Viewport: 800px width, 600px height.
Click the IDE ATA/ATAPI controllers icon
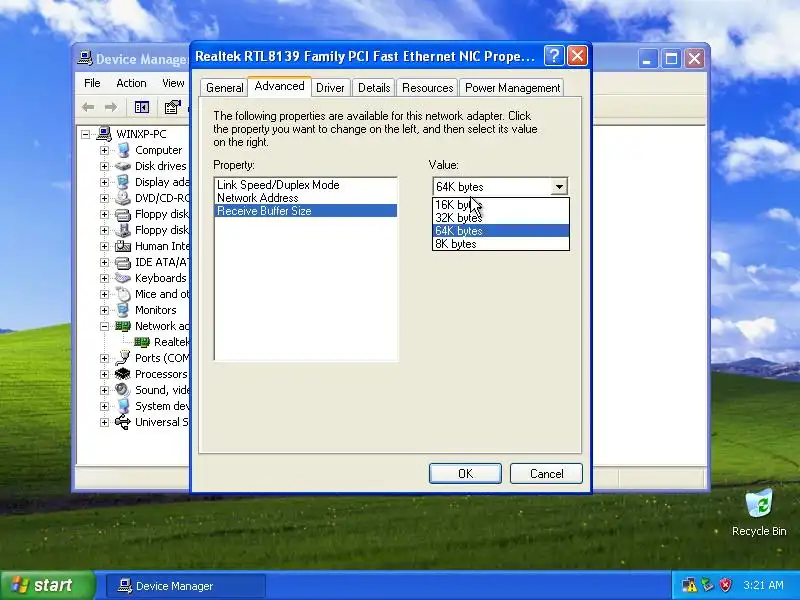point(123,262)
